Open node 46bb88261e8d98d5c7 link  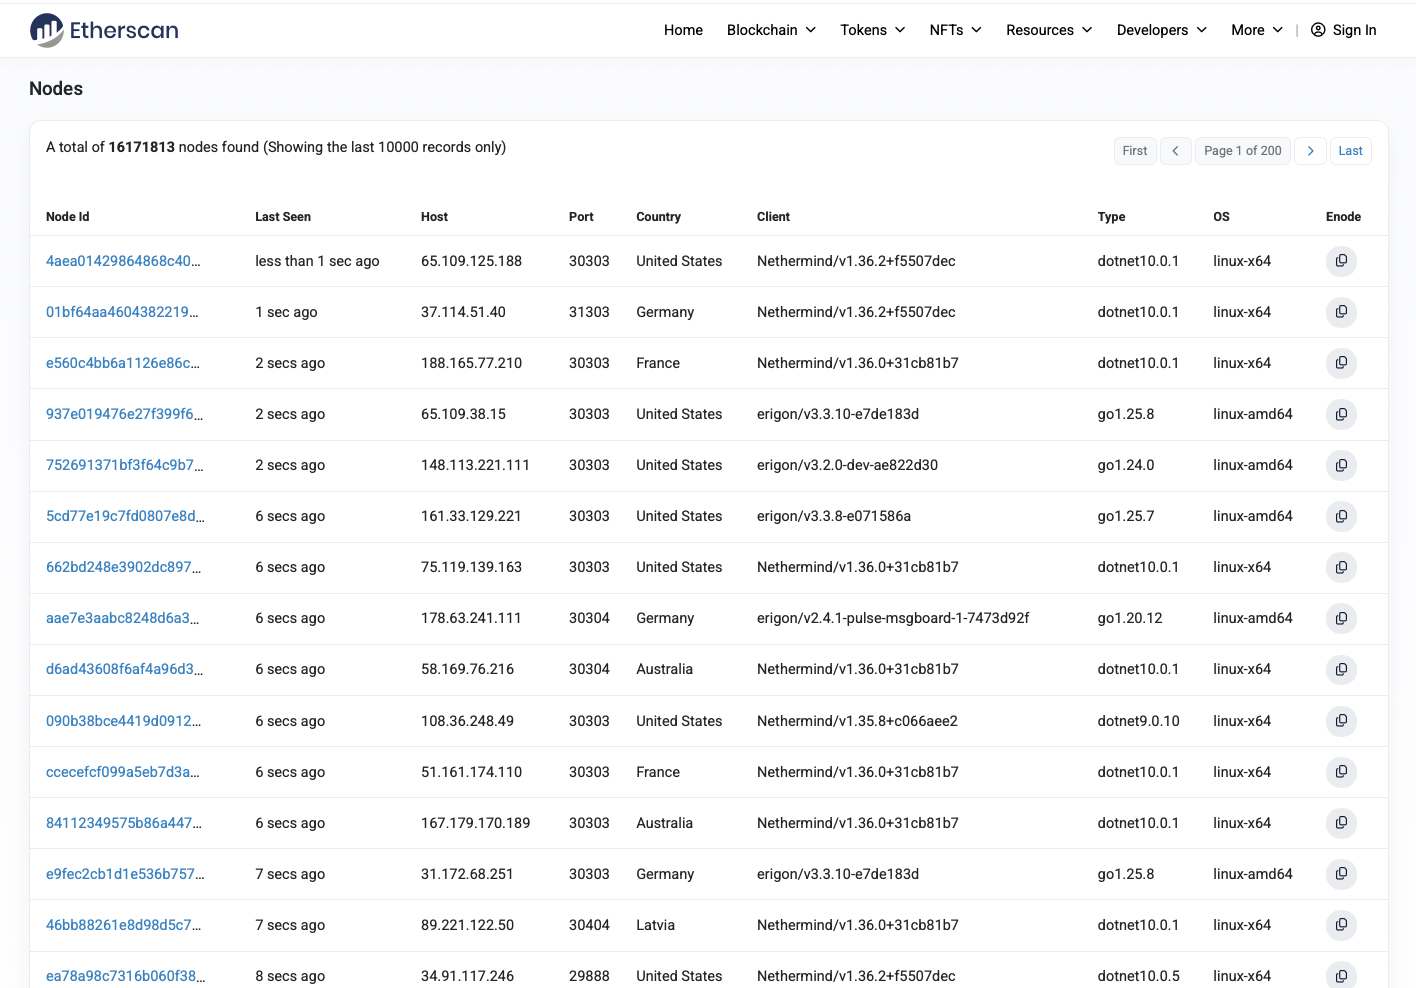pyautogui.click(x=123, y=925)
